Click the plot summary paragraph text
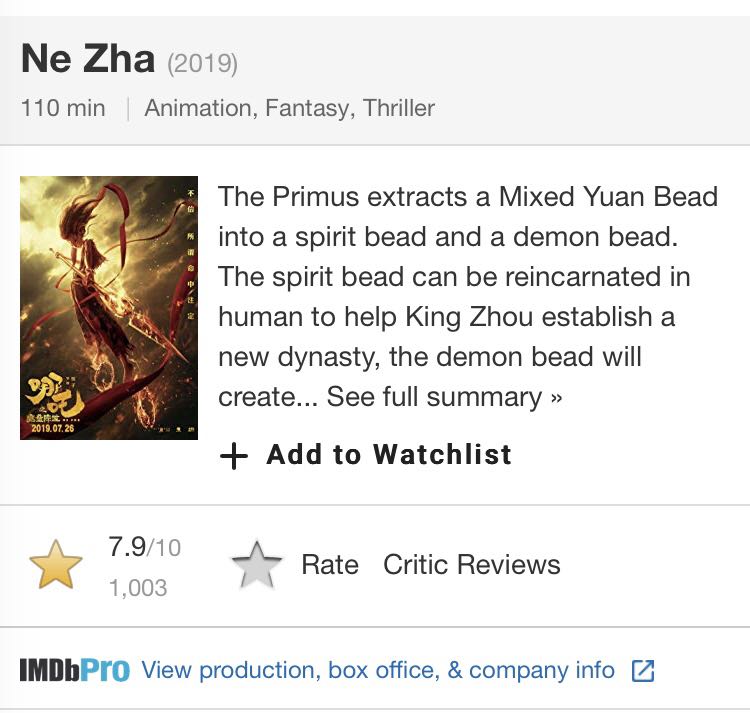 (468, 296)
